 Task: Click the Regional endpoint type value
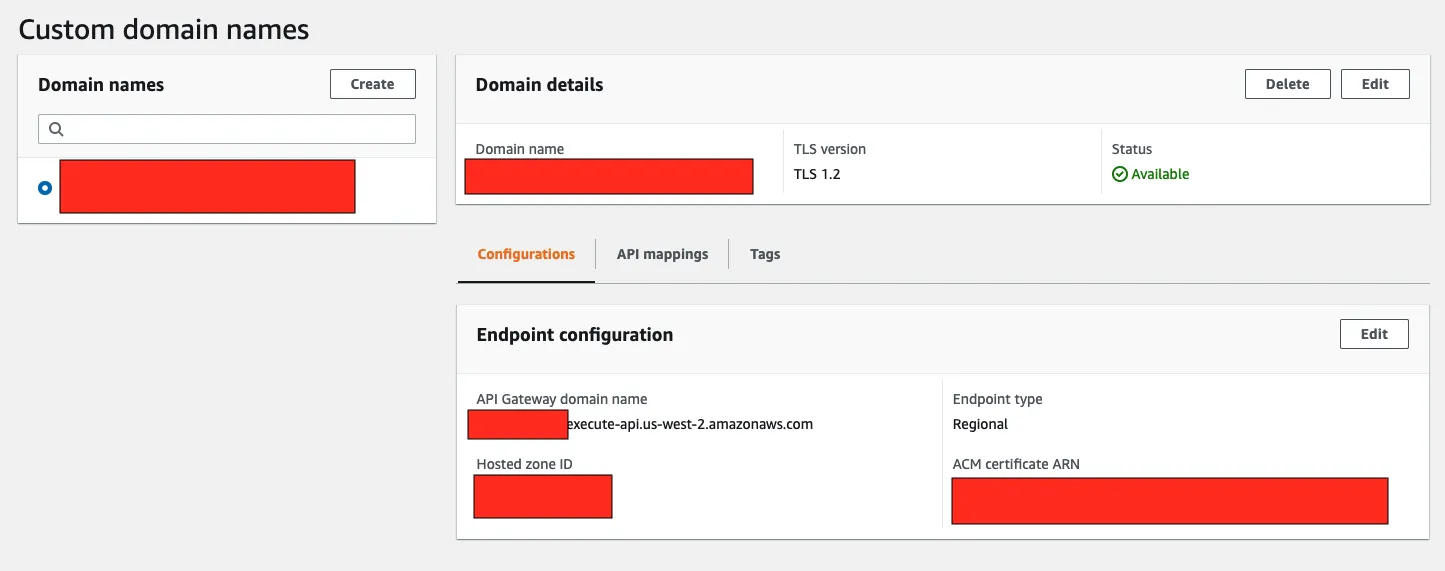(980, 424)
